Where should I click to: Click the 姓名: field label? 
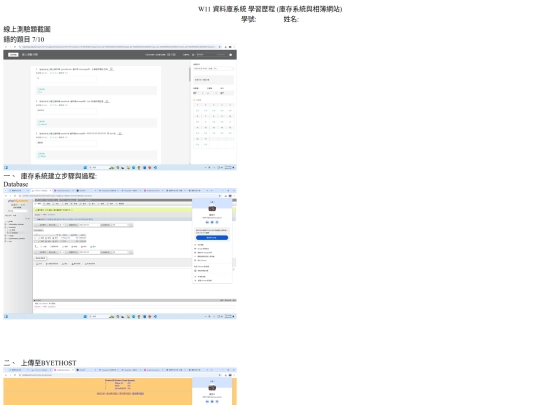coord(291,19)
